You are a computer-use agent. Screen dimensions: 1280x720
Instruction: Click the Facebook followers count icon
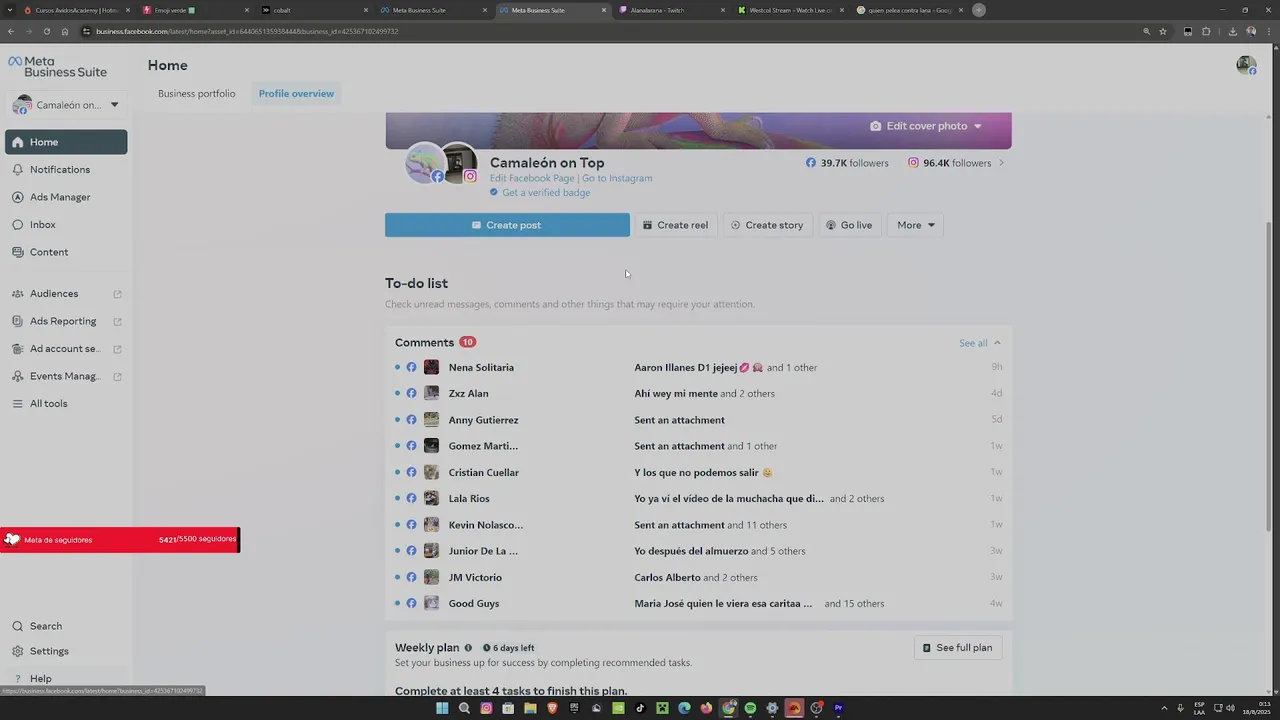click(811, 163)
